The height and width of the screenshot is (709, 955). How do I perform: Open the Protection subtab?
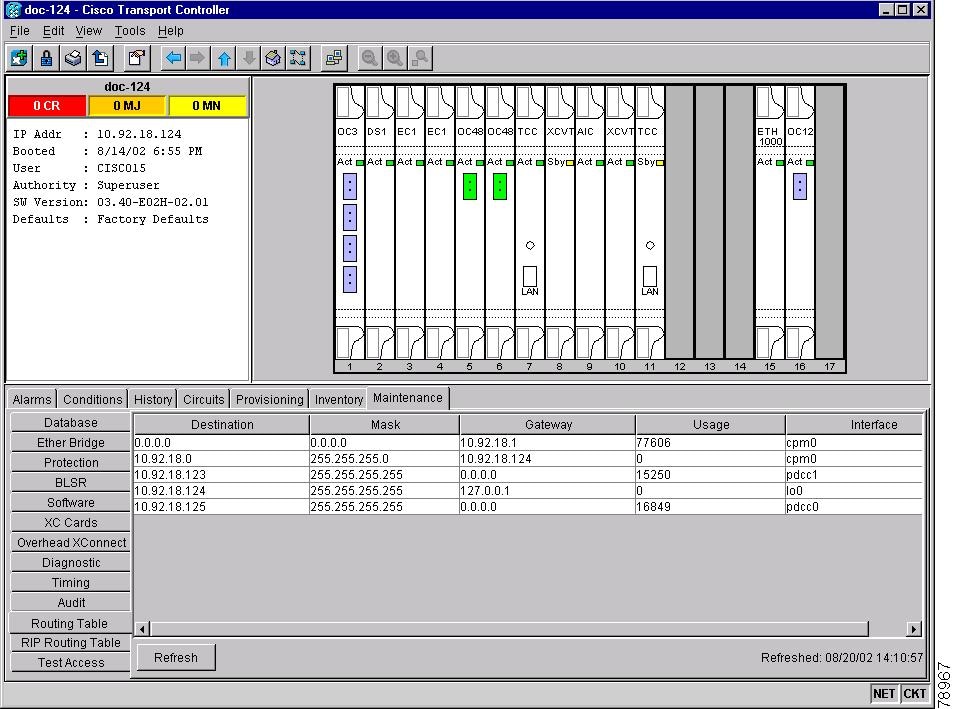[x=71, y=463]
